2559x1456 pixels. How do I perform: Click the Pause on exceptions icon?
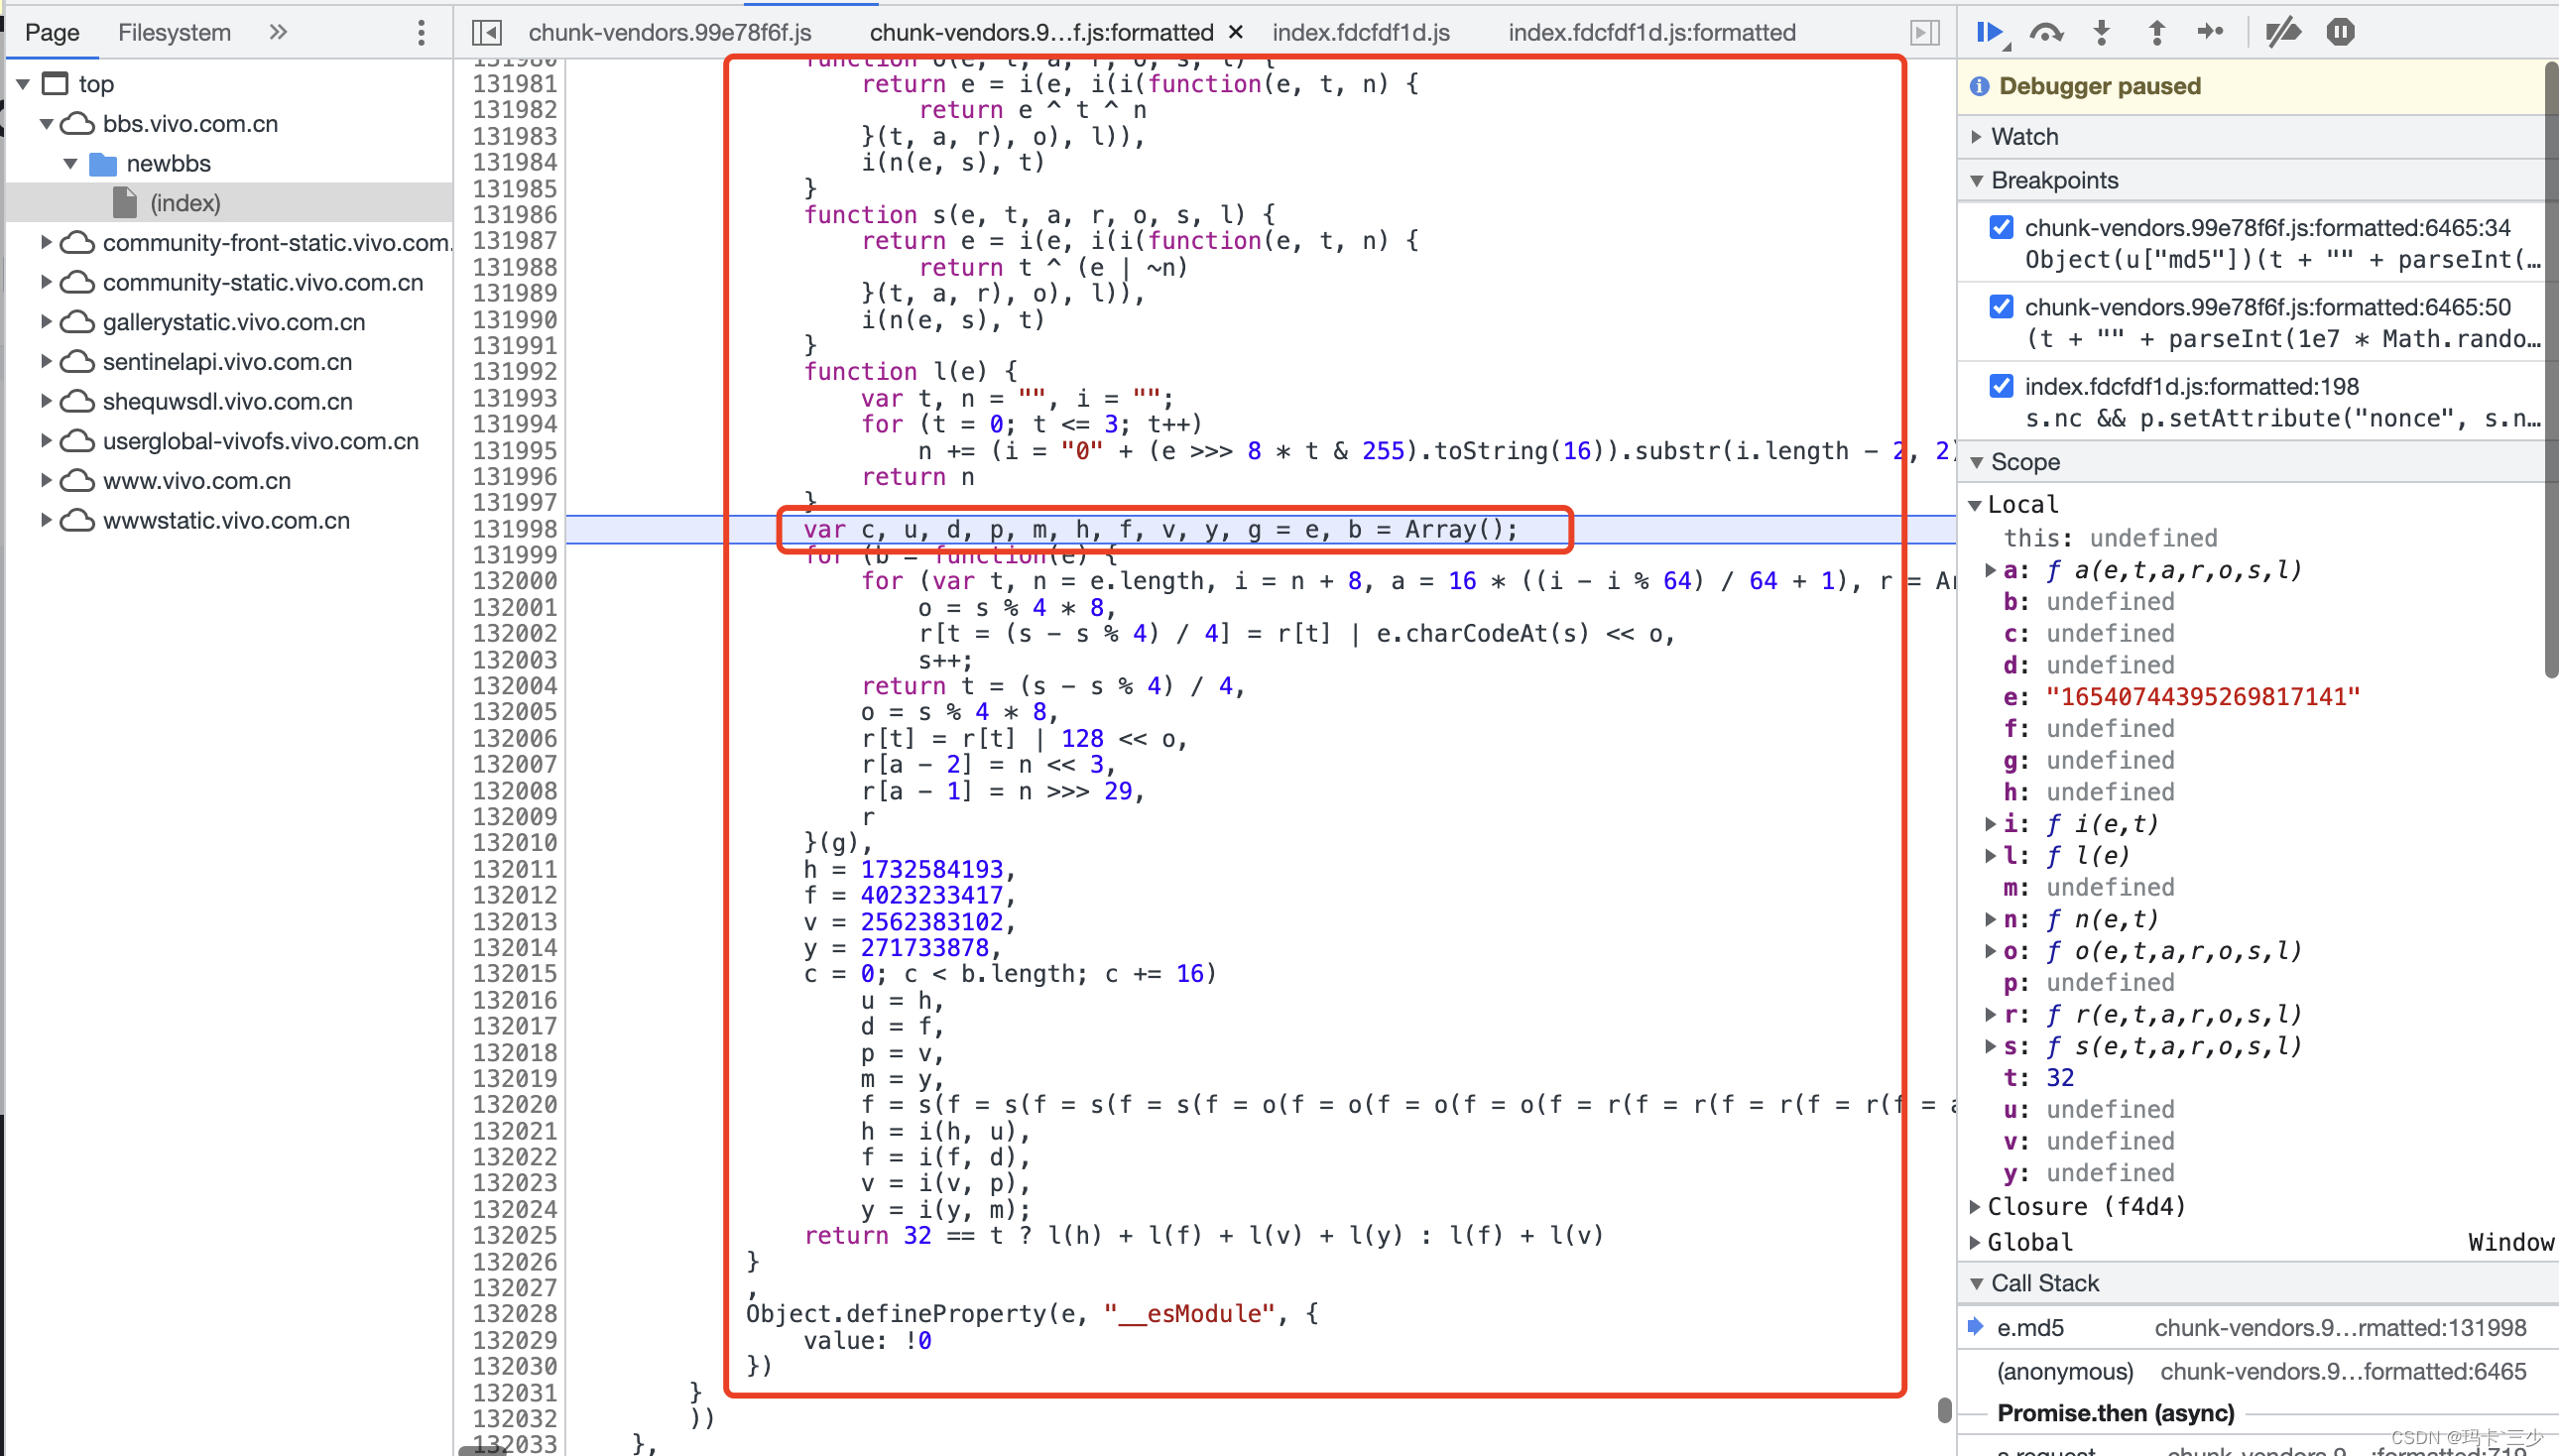pyautogui.click(x=2340, y=32)
